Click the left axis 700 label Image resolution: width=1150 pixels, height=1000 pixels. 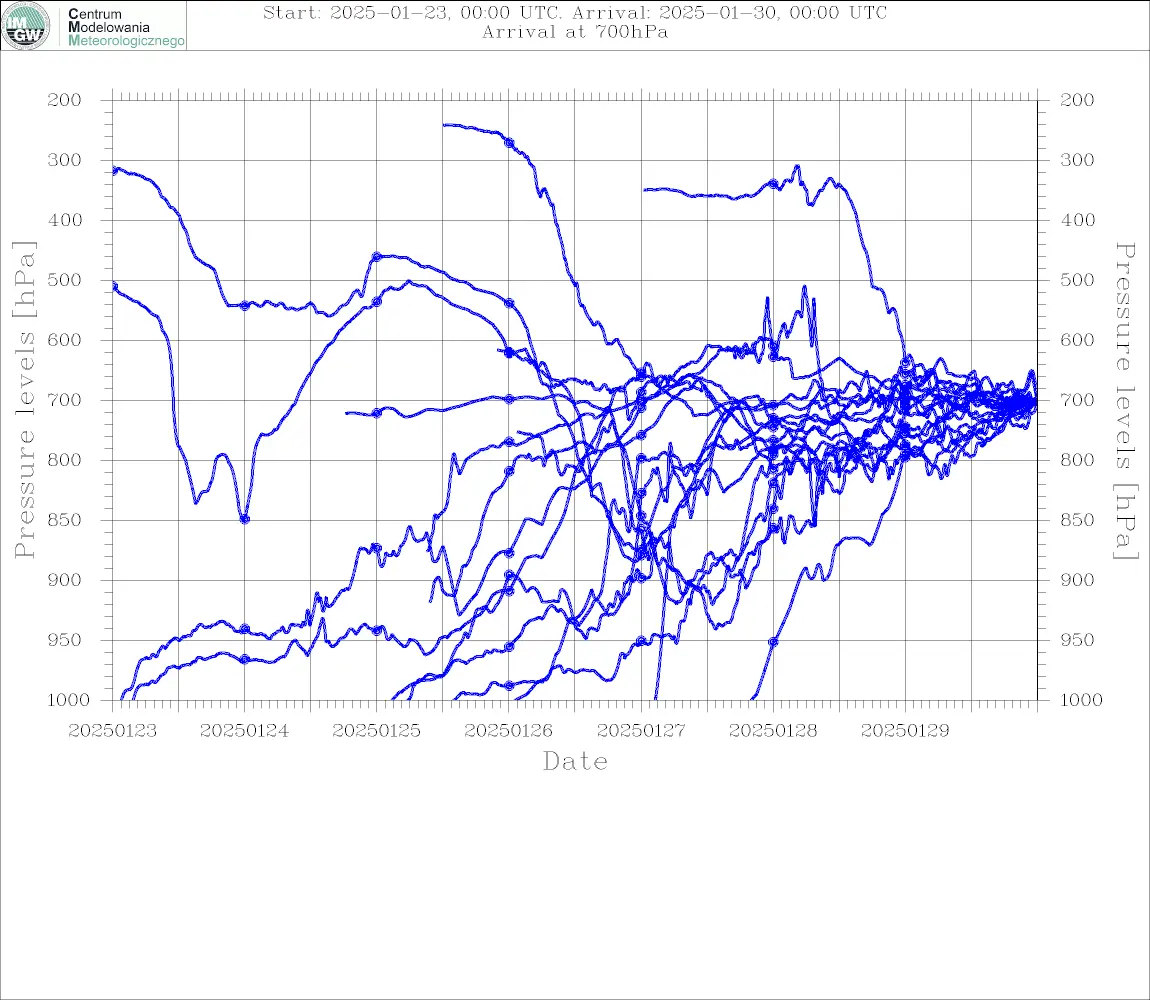click(x=65, y=400)
